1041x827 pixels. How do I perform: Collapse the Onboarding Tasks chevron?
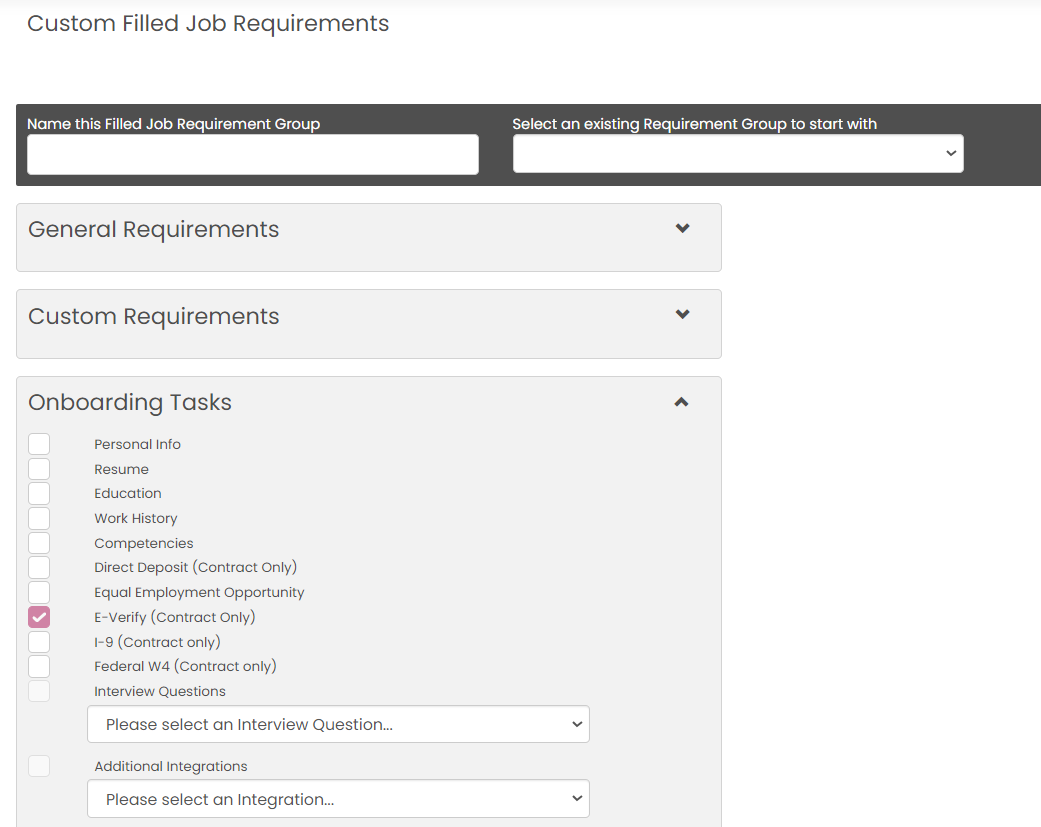[681, 402]
